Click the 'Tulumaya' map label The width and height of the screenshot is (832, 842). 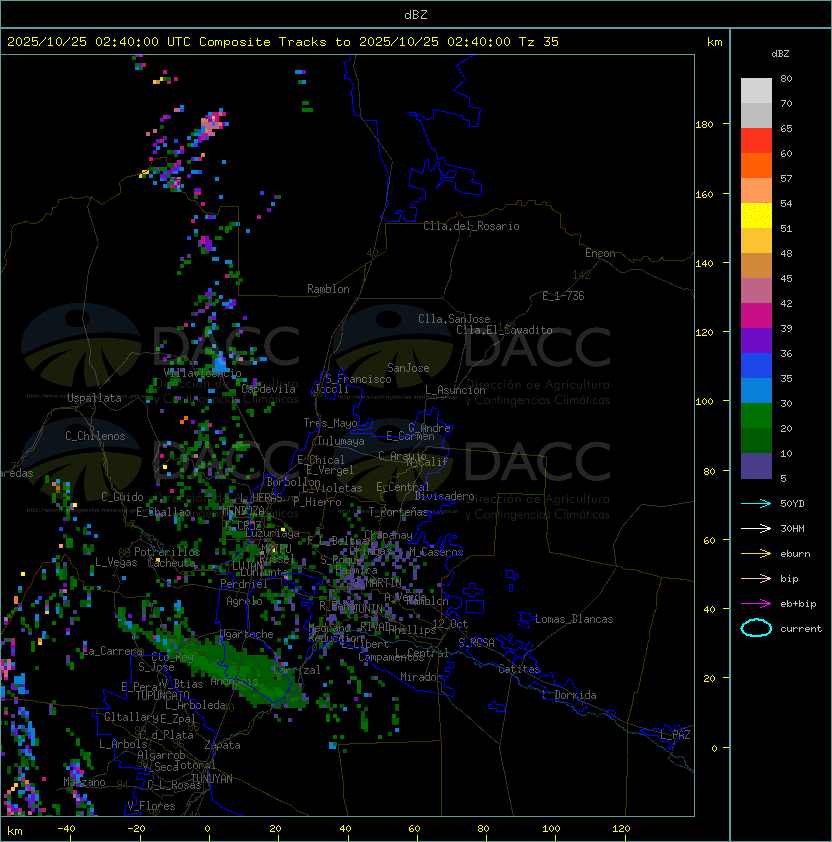(x=341, y=441)
